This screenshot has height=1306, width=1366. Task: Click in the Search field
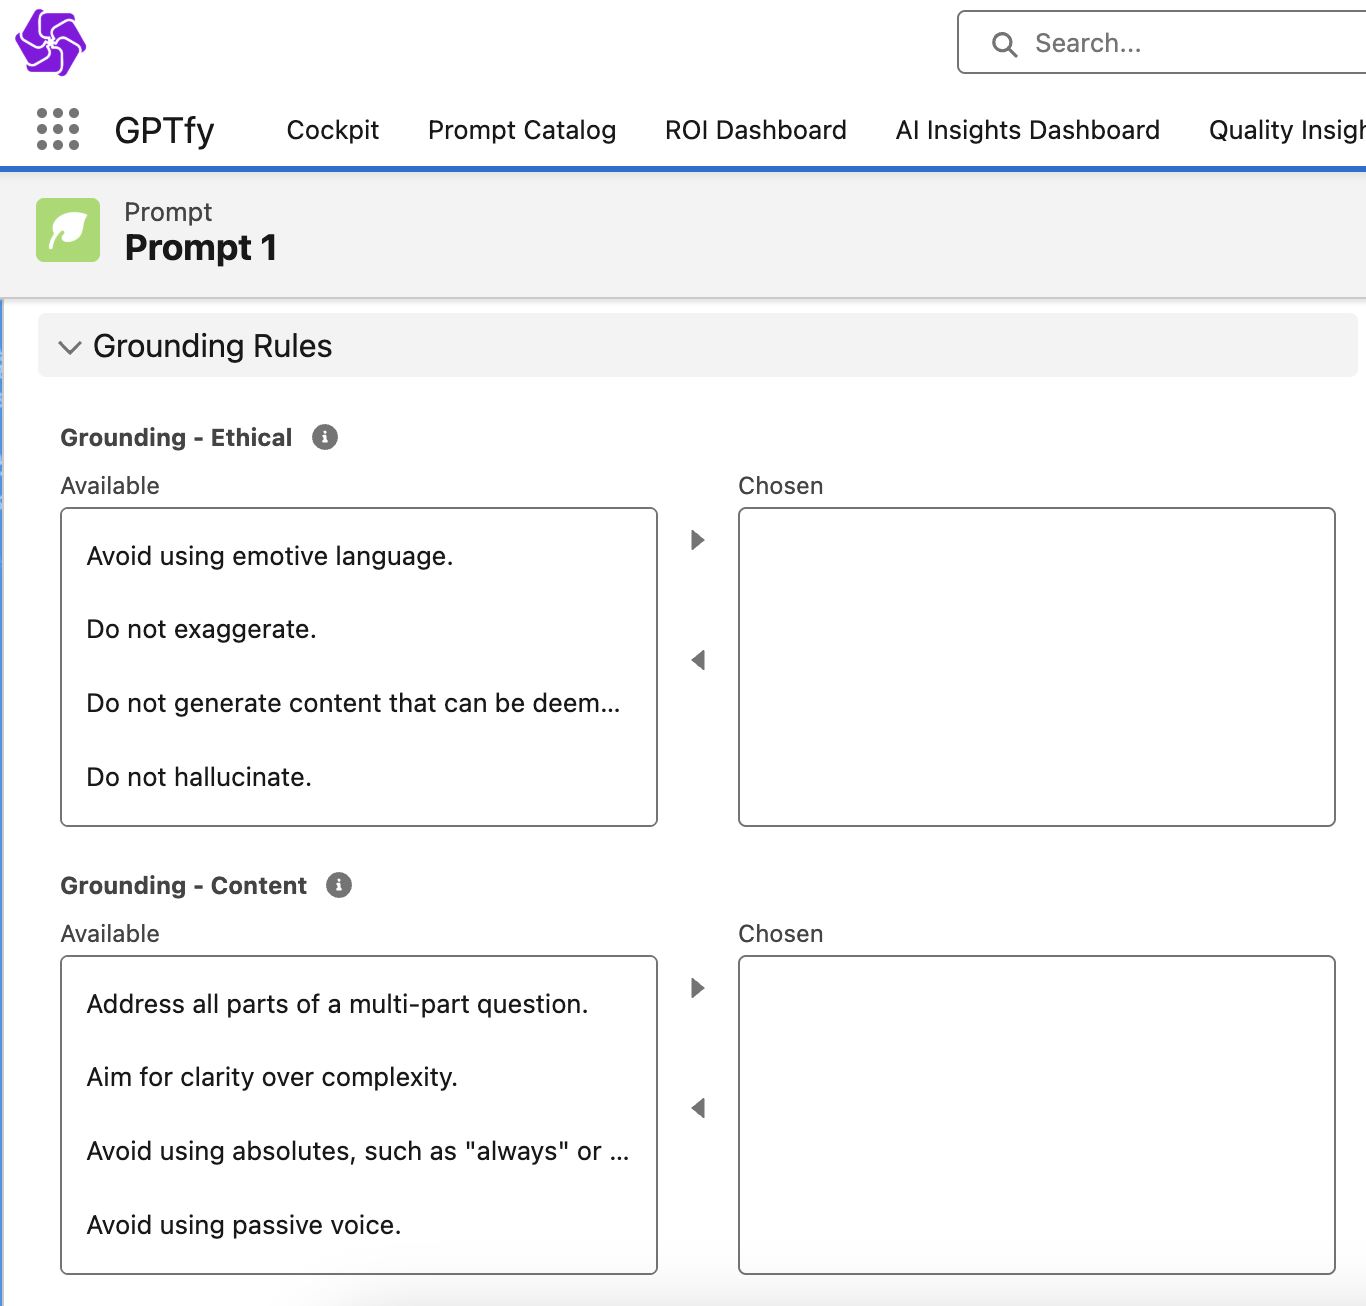pos(1180,43)
